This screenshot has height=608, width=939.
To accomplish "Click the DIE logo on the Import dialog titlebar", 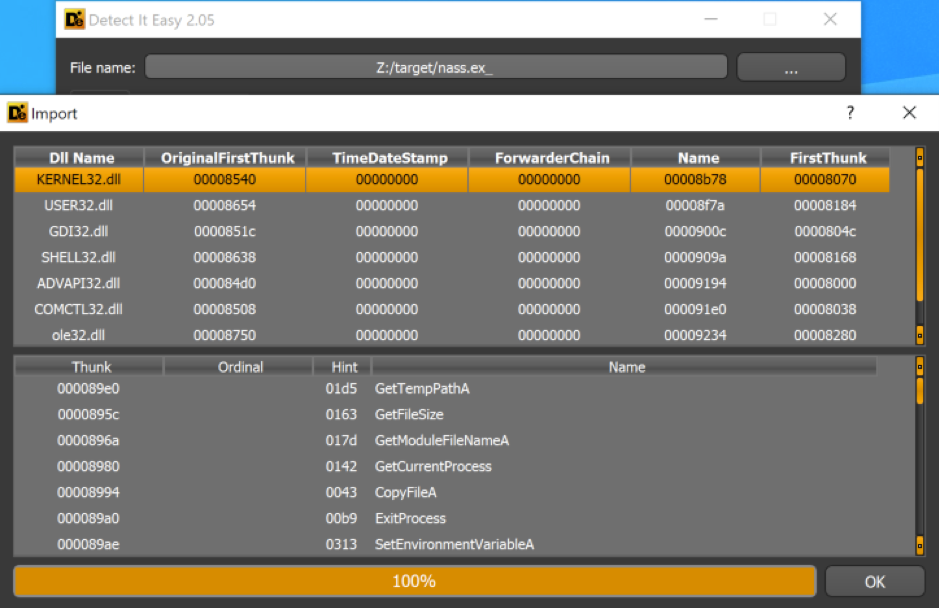I will click(x=16, y=113).
